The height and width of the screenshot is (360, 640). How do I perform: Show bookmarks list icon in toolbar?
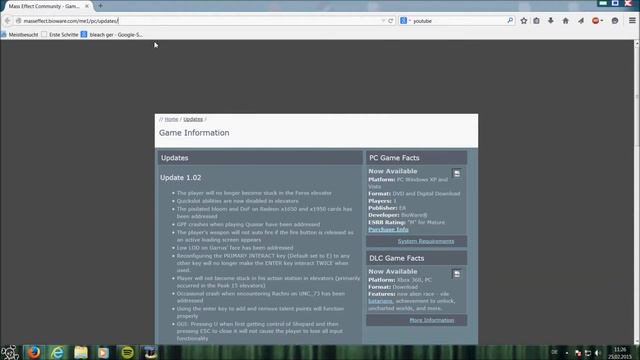536,20
